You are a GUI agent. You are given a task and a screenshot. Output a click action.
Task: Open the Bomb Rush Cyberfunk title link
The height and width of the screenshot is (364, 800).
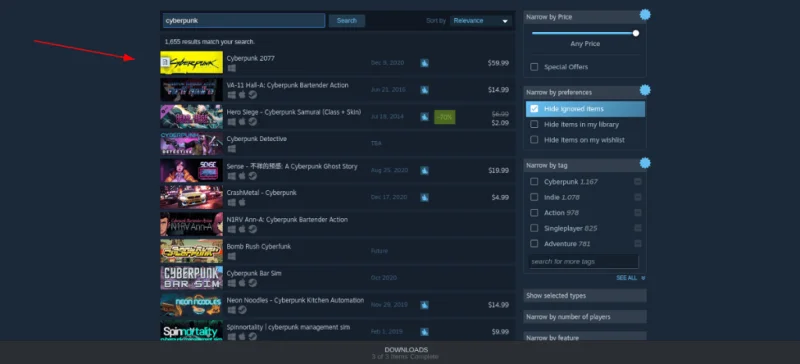pyautogui.click(x=259, y=247)
